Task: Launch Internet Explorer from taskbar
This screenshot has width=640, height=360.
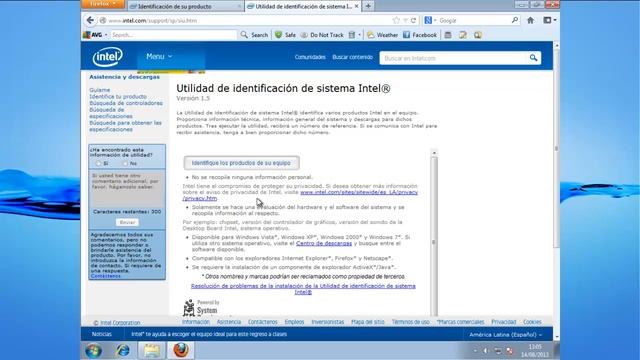Action: click(x=123, y=351)
